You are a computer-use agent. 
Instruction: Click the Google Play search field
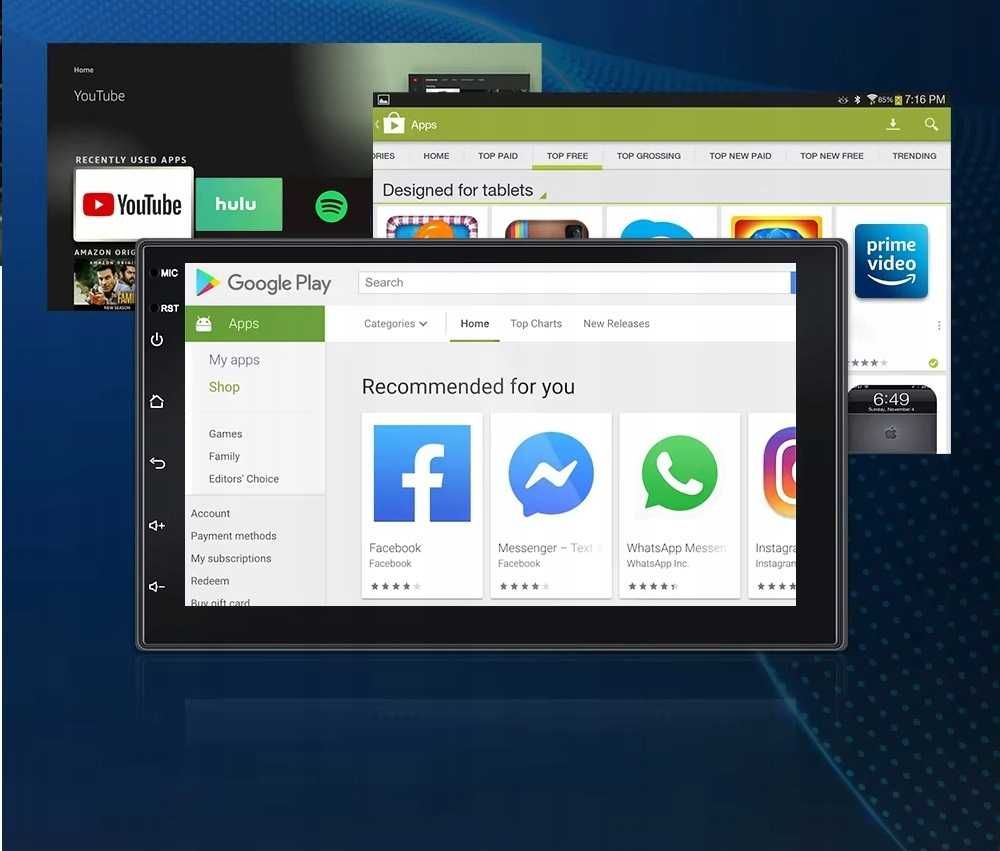(574, 283)
